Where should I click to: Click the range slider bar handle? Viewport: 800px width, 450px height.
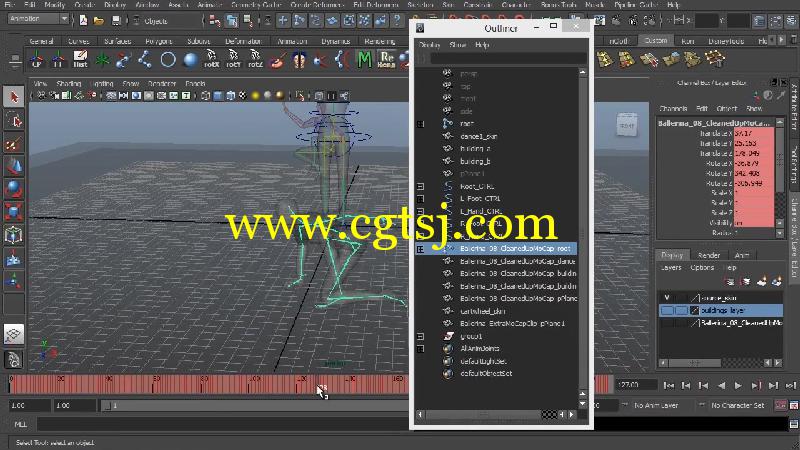tap(107, 406)
